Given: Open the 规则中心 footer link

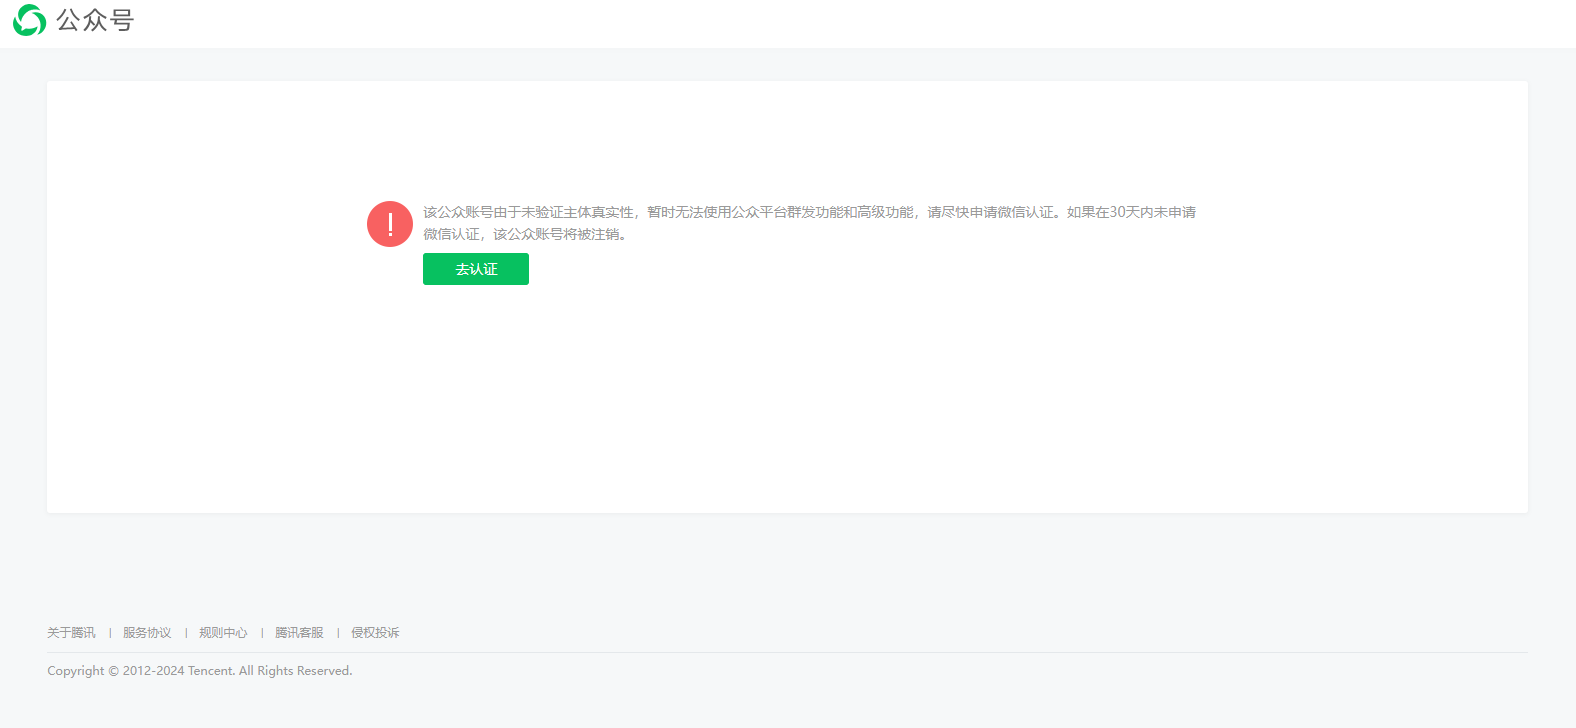Looking at the screenshot, I should point(223,633).
